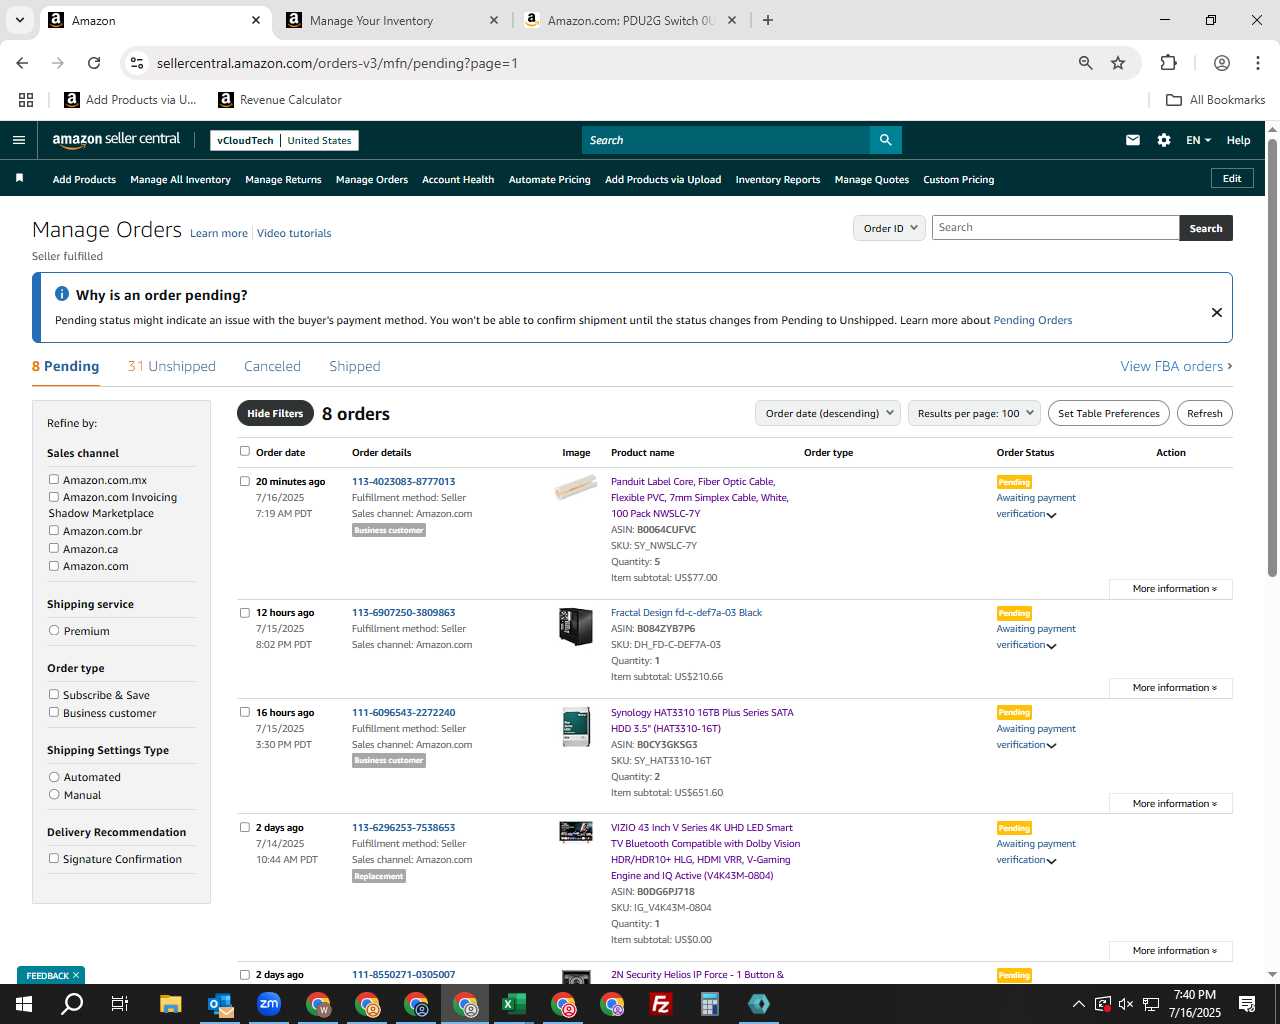Open Excel from the taskbar
1280x1024 pixels.
tap(514, 1004)
